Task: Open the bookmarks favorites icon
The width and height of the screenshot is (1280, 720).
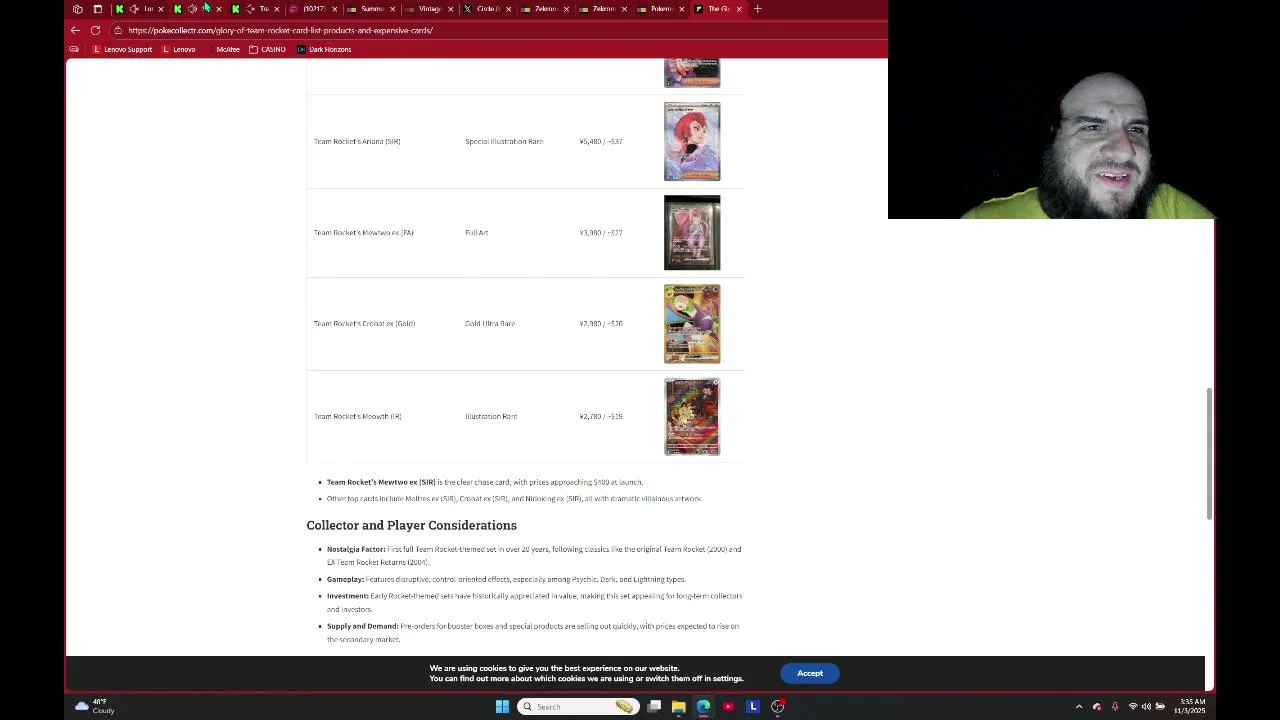Action: click(x=74, y=49)
